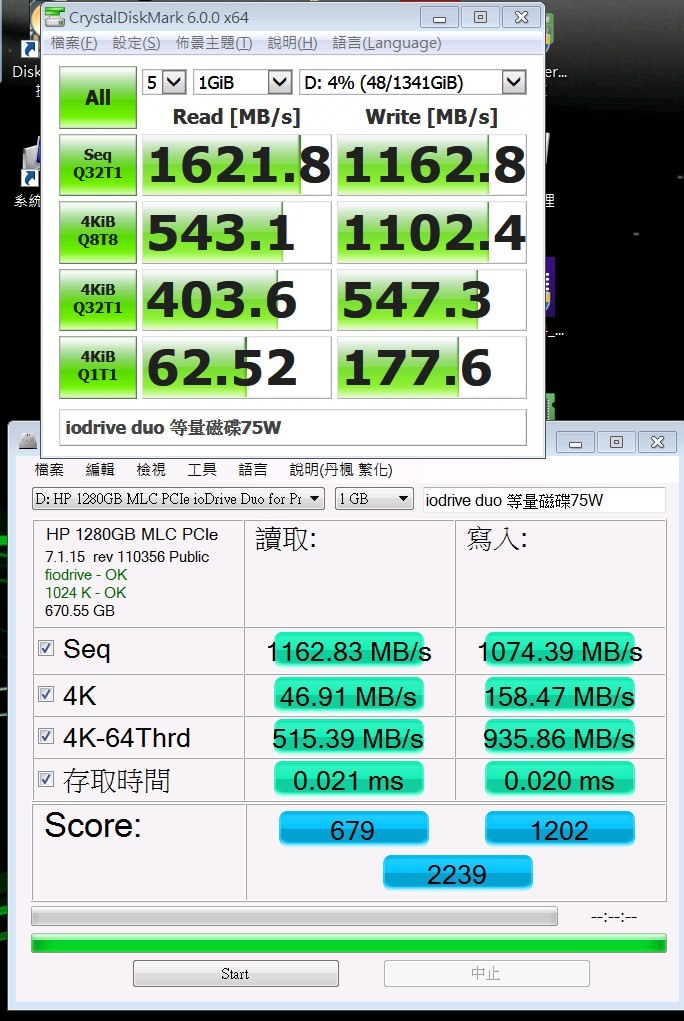This screenshot has width=684, height=1021.
Task: Click the 4KiB Q8T8 read value 543.1
Action: coord(237,232)
